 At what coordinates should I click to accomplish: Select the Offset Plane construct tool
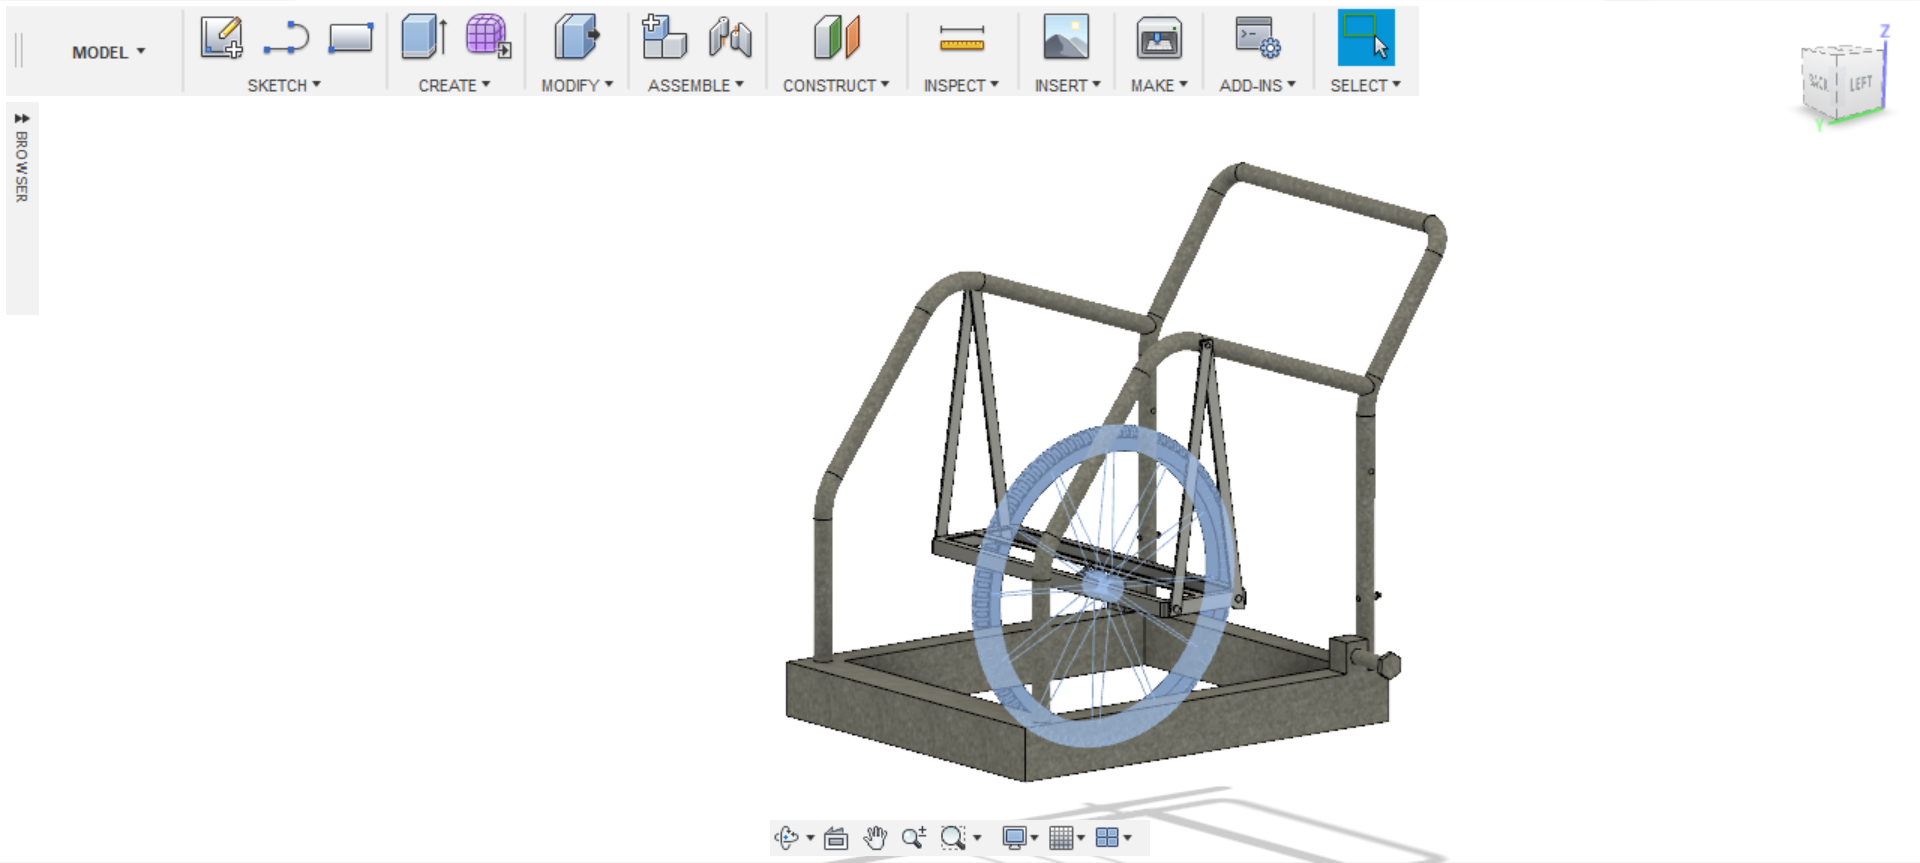pos(836,37)
